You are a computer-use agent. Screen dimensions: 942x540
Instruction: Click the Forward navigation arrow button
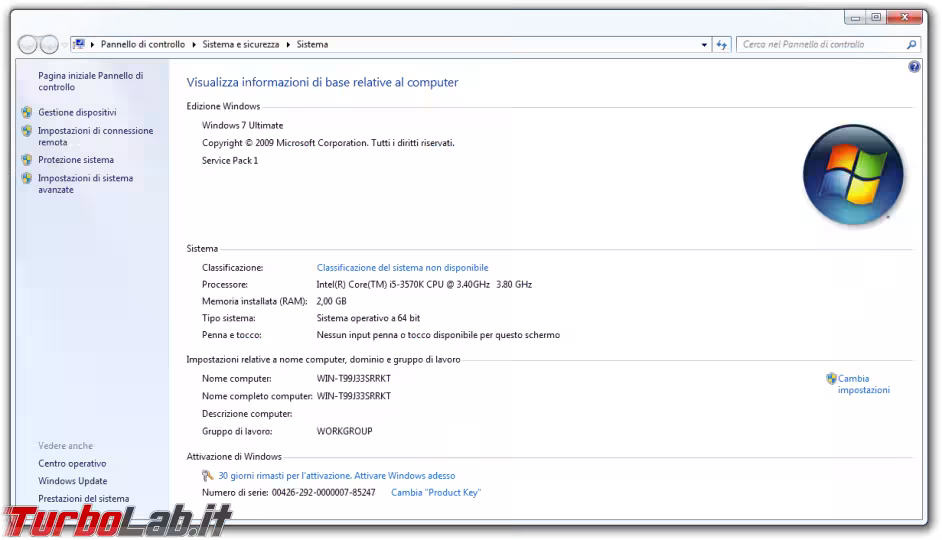click(x=49, y=45)
